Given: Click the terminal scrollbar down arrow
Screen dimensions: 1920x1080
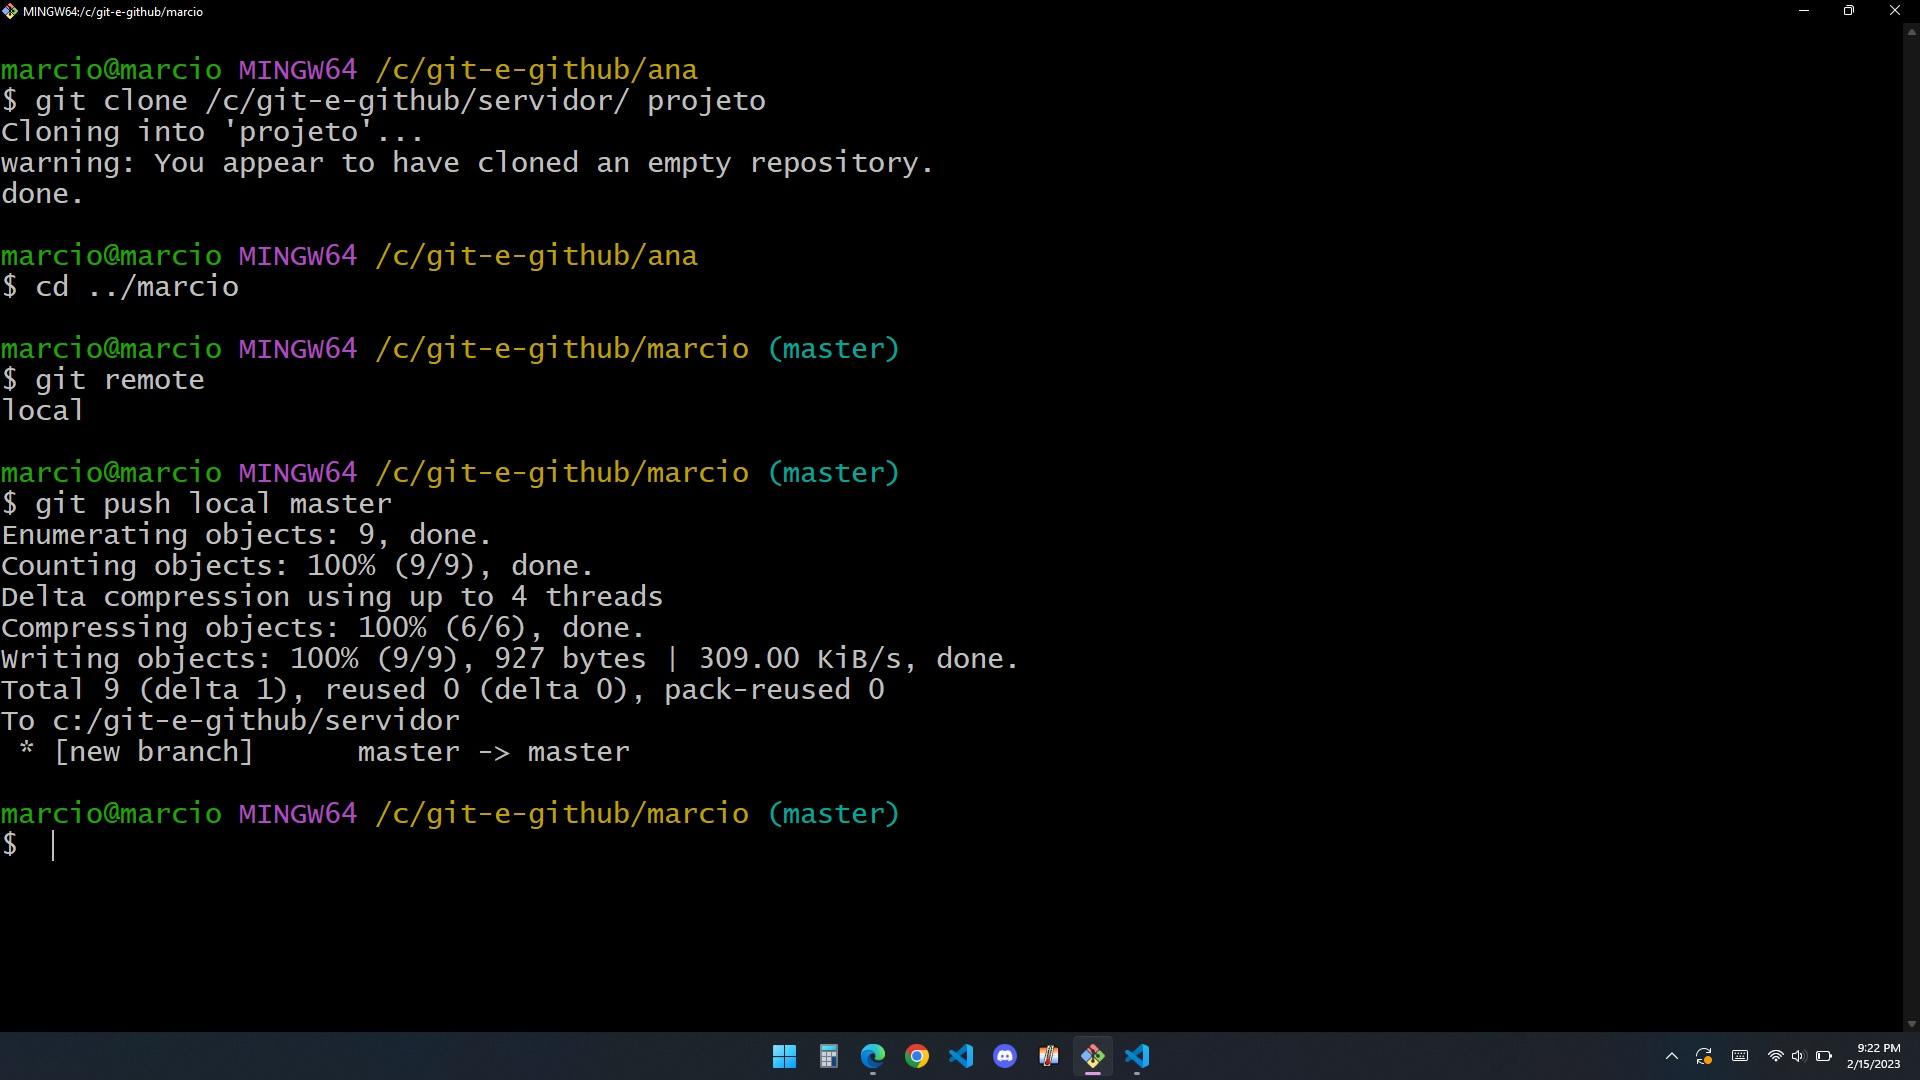Looking at the screenshot, I should pos(1911,1023).
